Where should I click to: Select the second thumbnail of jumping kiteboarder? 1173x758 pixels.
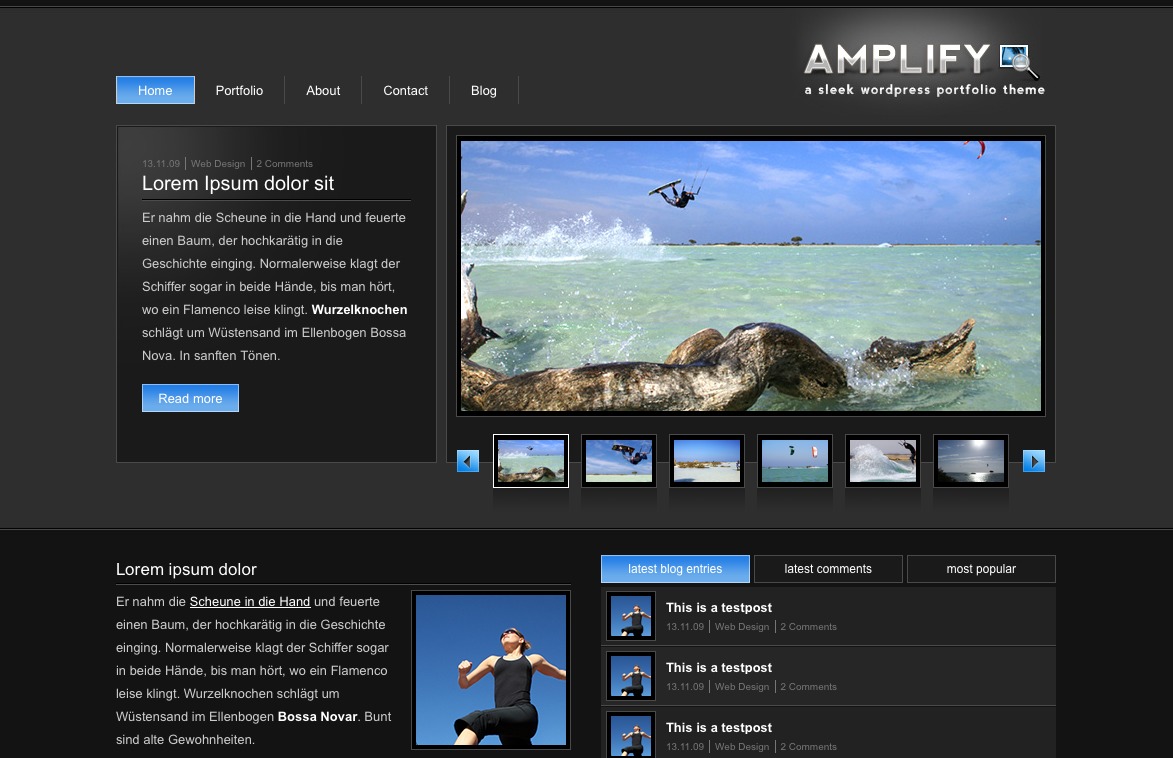(x=619, y=461)
